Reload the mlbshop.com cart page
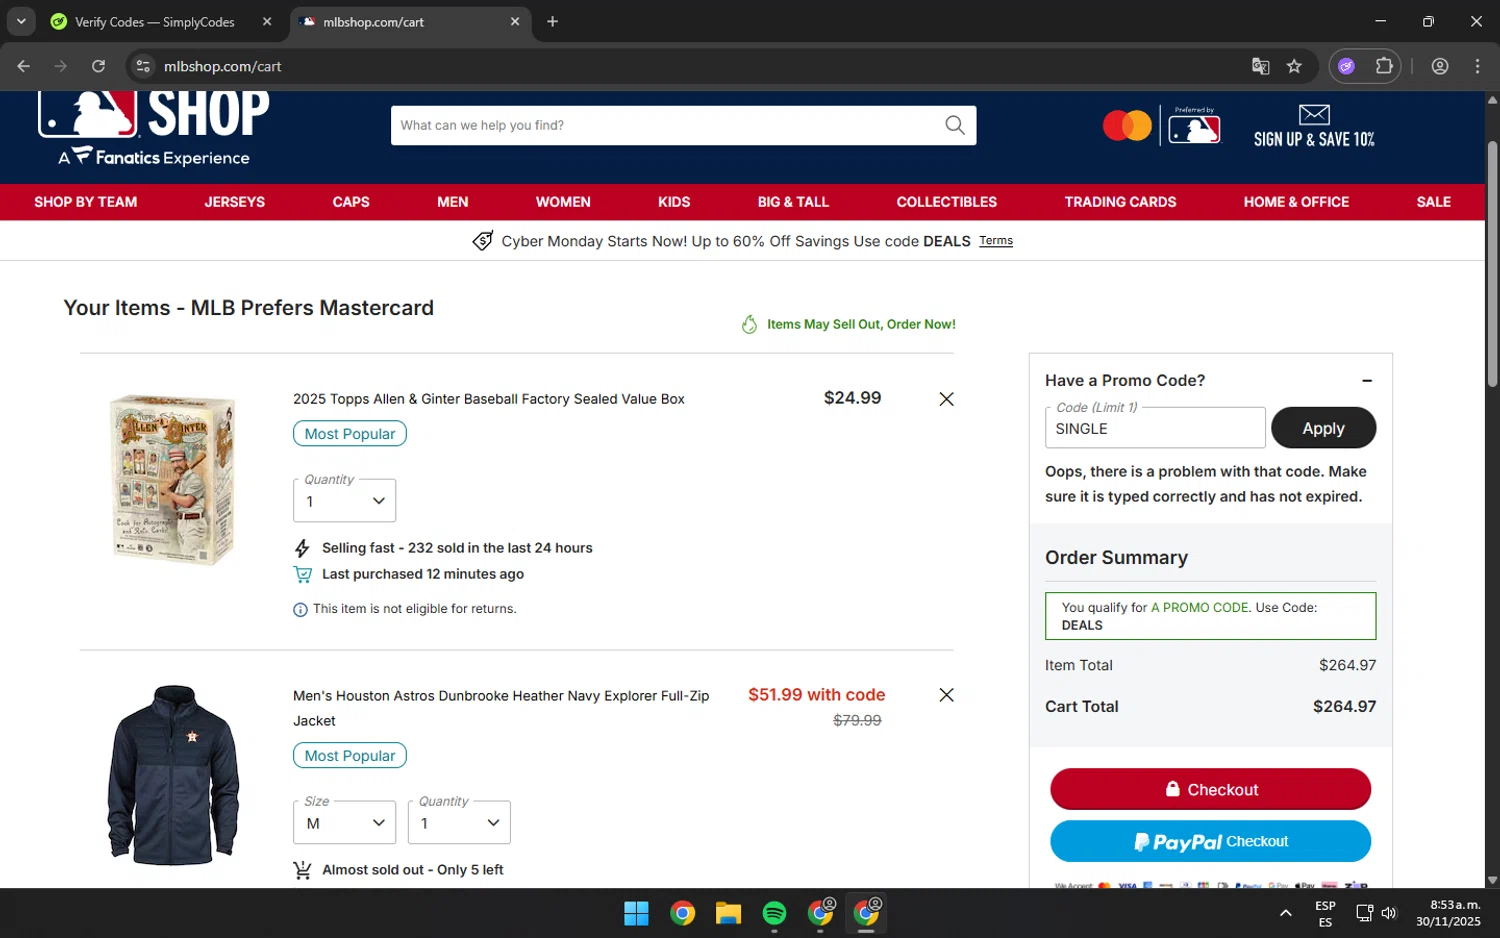Viewport: 1500px width, 938px height. (x=98, y=66)
